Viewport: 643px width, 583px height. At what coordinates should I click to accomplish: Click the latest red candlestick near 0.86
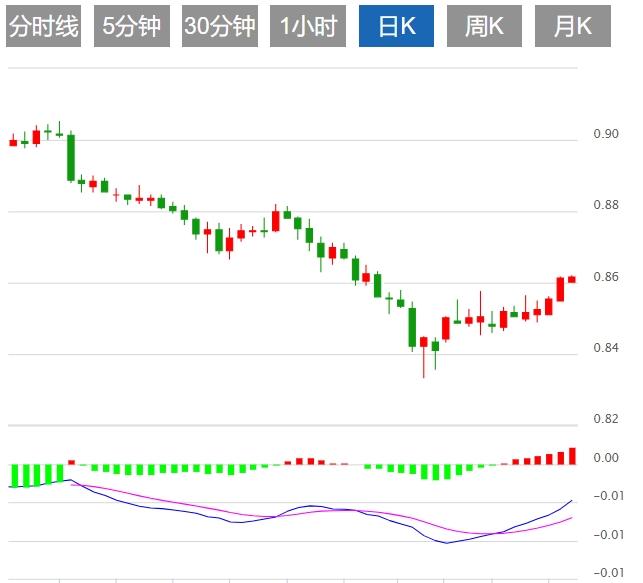pos(572,279)
